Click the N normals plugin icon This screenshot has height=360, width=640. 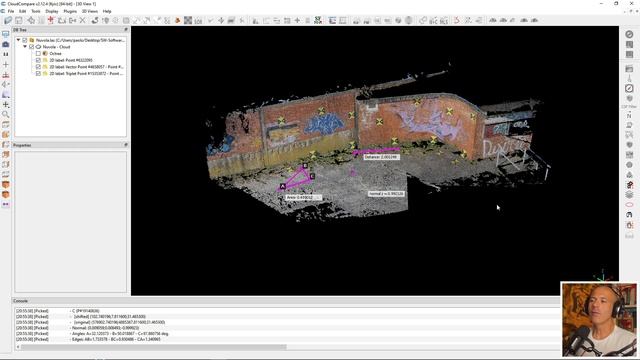coord(629,116)
